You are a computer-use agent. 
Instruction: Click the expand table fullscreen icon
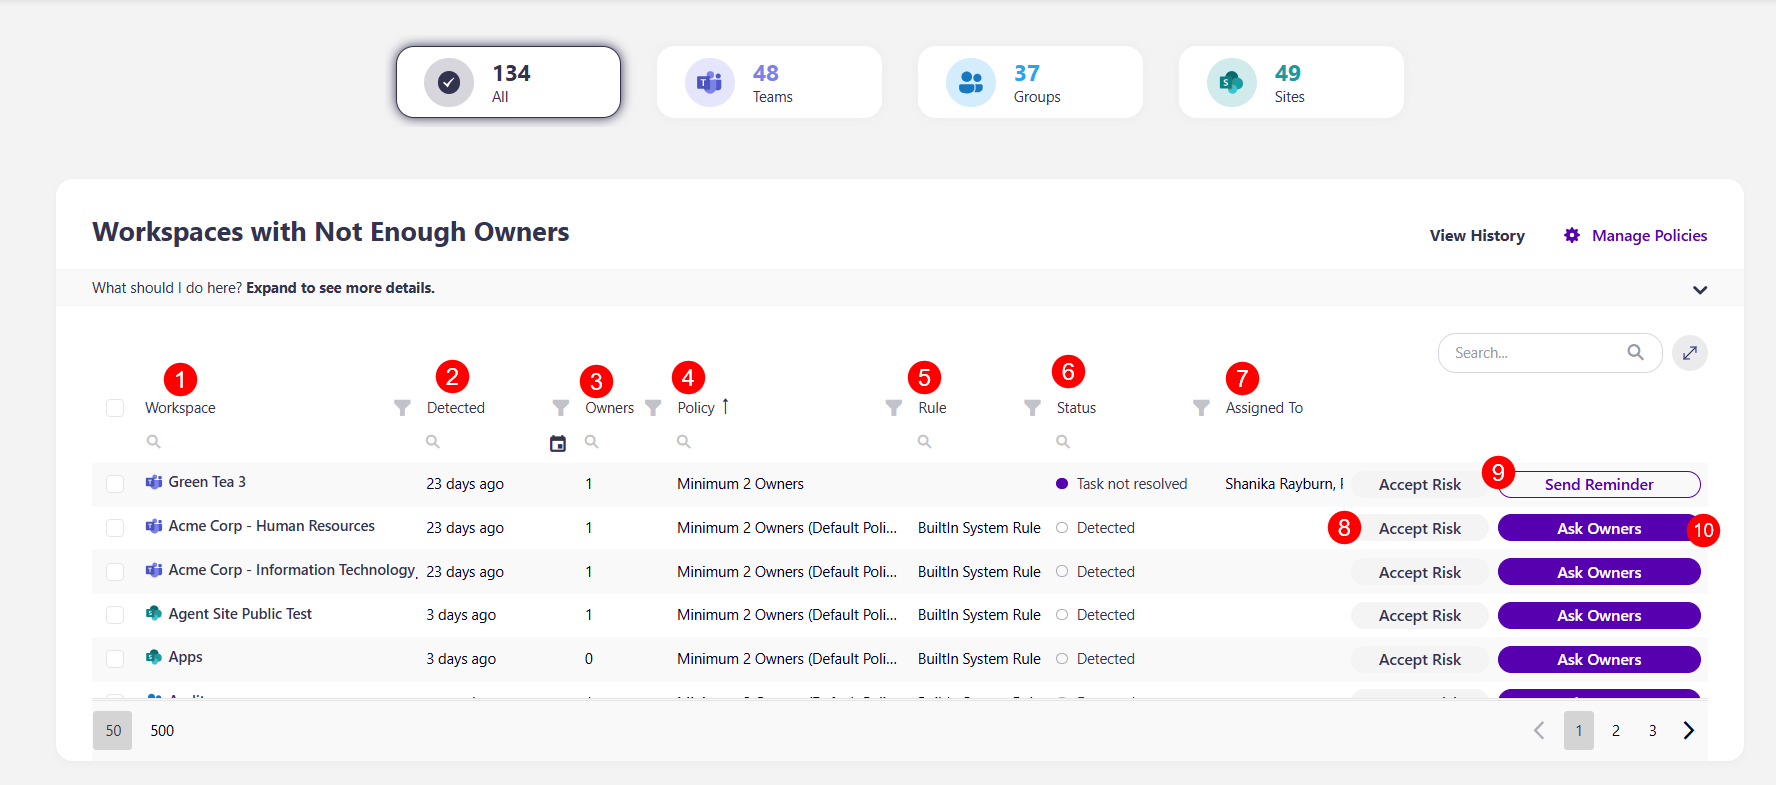1689,353
